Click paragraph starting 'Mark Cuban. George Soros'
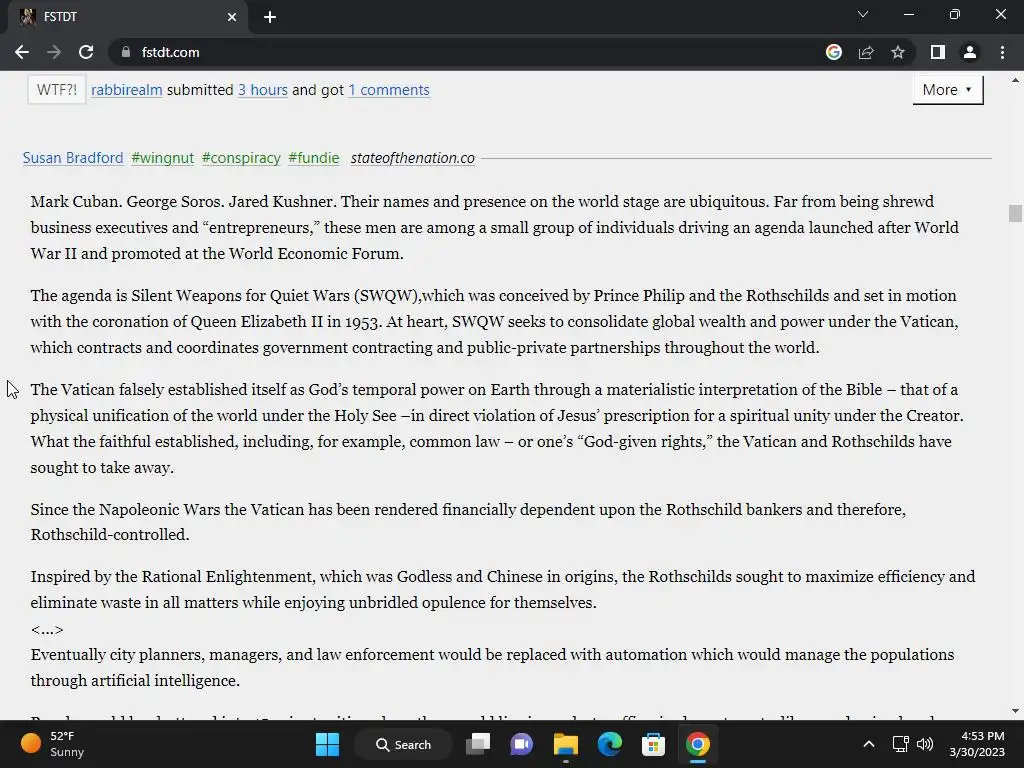Screen dimensions: 1024x768 tap(494, 227)
